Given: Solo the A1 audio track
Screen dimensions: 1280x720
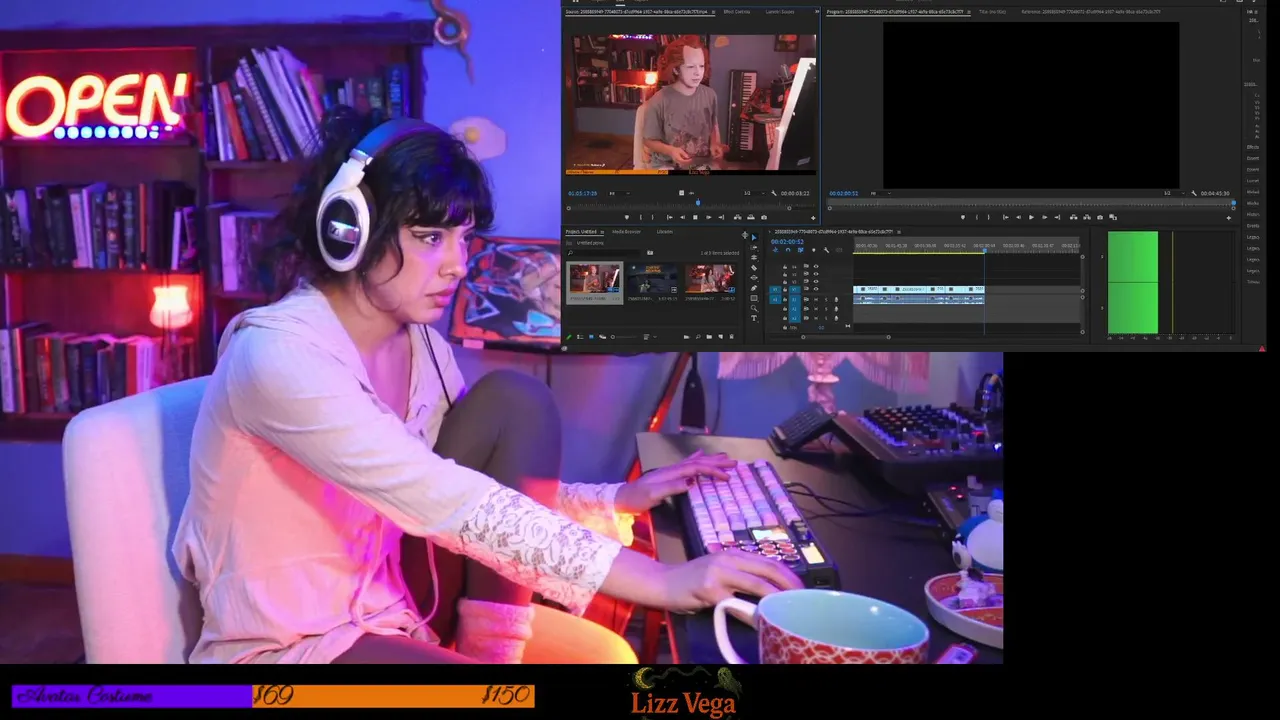Looking at the screenshot, I should [x=826, y=299].
